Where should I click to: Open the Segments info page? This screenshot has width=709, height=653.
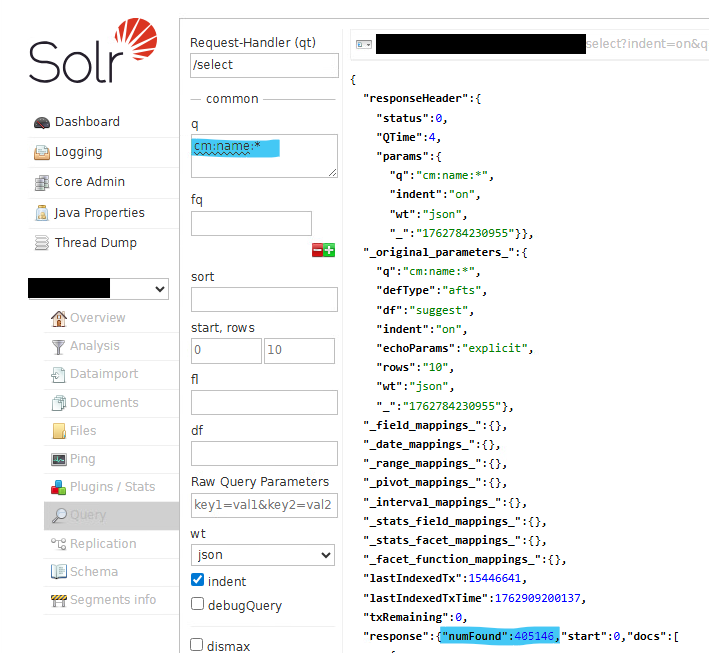coord(112,600)
